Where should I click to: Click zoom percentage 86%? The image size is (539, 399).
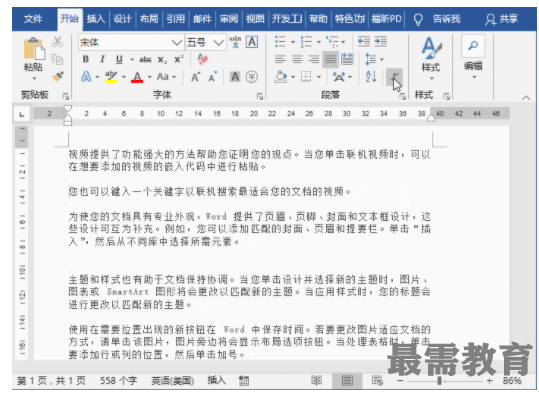512,381
